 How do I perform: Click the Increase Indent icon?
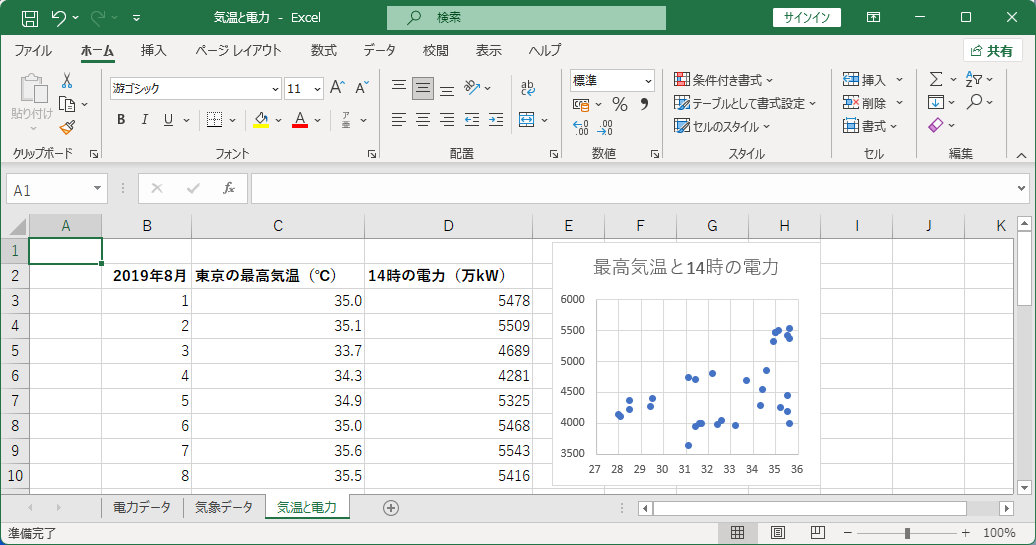click(x=496, y=120)
